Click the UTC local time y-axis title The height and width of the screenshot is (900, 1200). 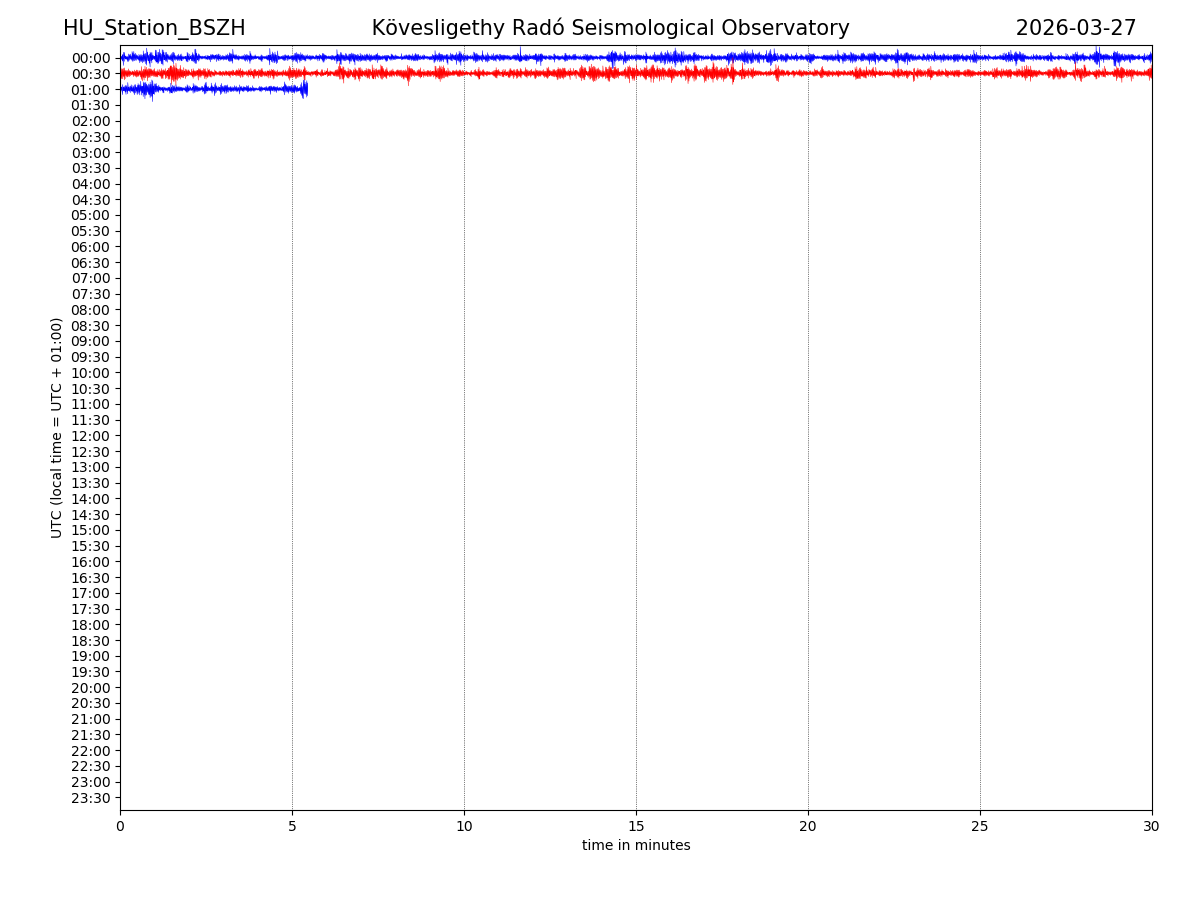tap(58, 427)
